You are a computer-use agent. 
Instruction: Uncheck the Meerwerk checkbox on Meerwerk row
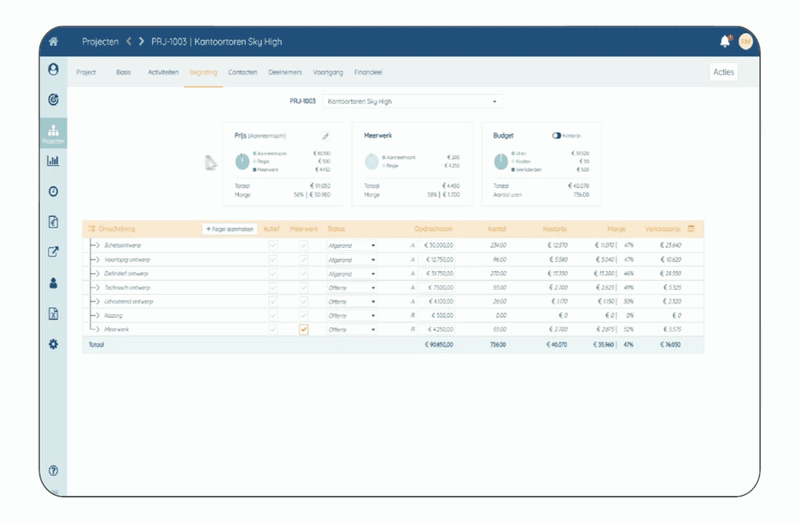point(304,329)
